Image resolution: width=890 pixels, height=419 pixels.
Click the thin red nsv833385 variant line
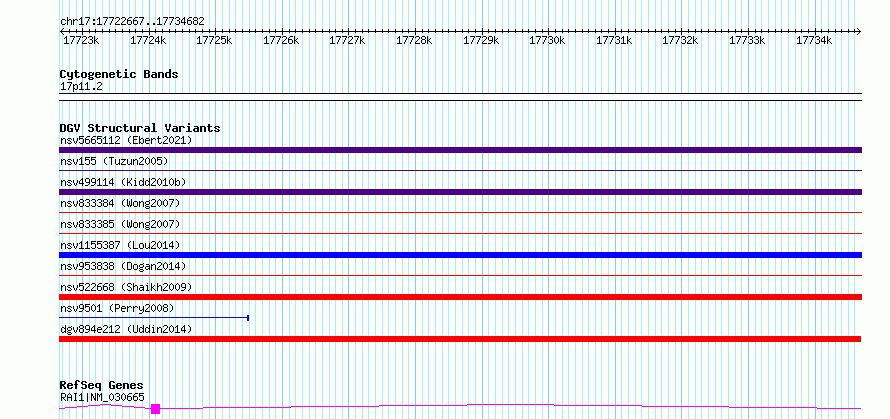click(460, 233)
